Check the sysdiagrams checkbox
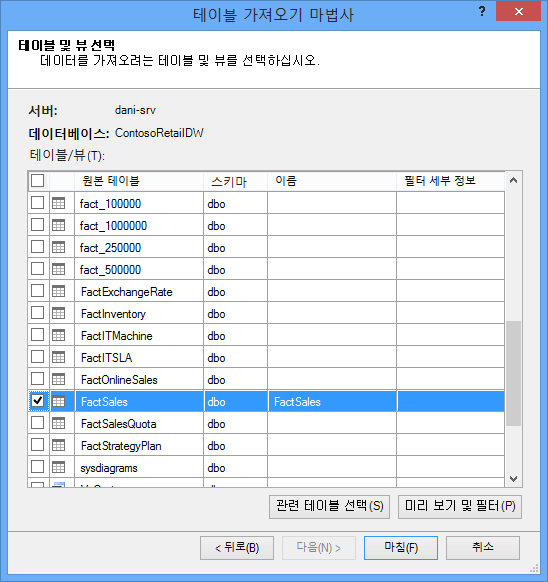Image resolution: width=548 pixels, height=582 pixels. (37, 467)
